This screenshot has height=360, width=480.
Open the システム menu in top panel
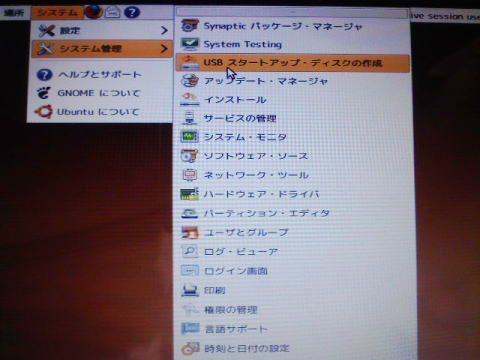(x=57, y=13)
